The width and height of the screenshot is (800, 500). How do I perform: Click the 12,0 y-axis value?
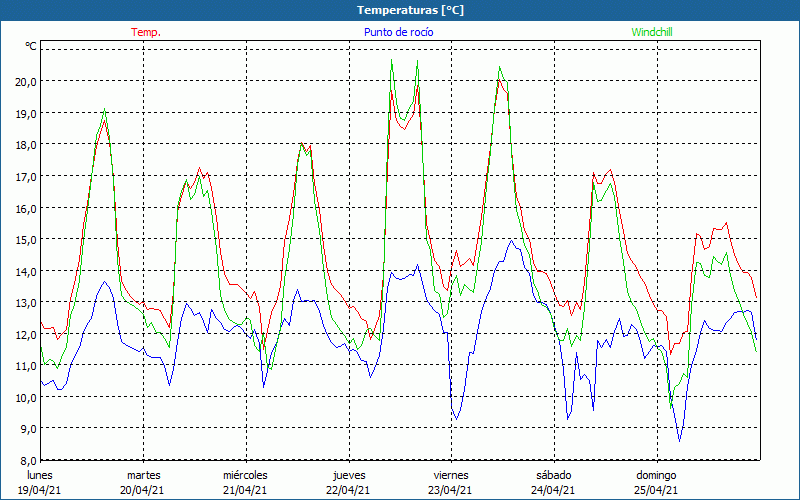pyautogui.click(x=26, y=334)
